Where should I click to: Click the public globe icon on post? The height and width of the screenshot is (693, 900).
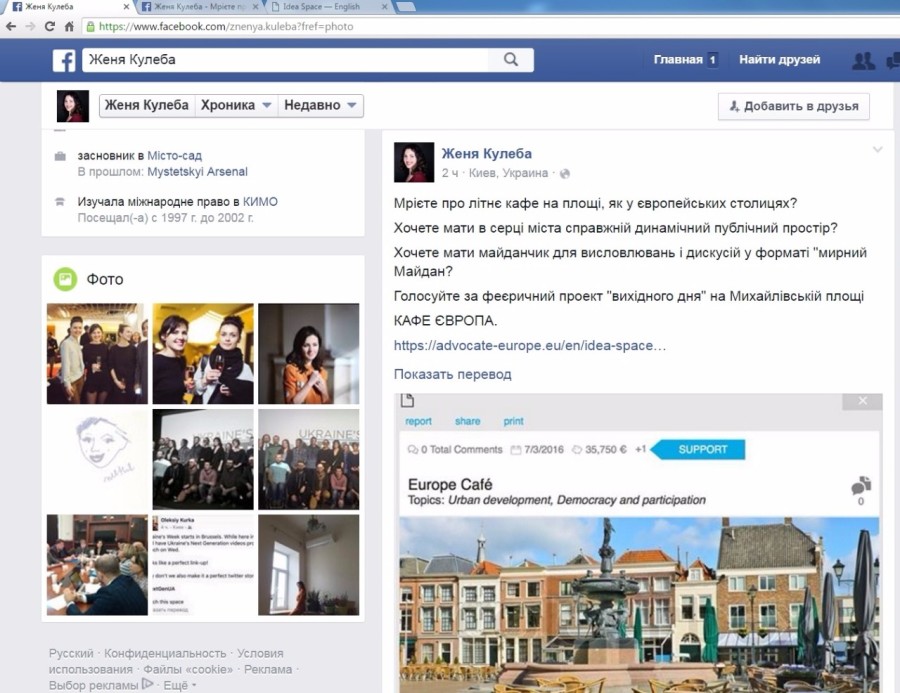point(565,173)
